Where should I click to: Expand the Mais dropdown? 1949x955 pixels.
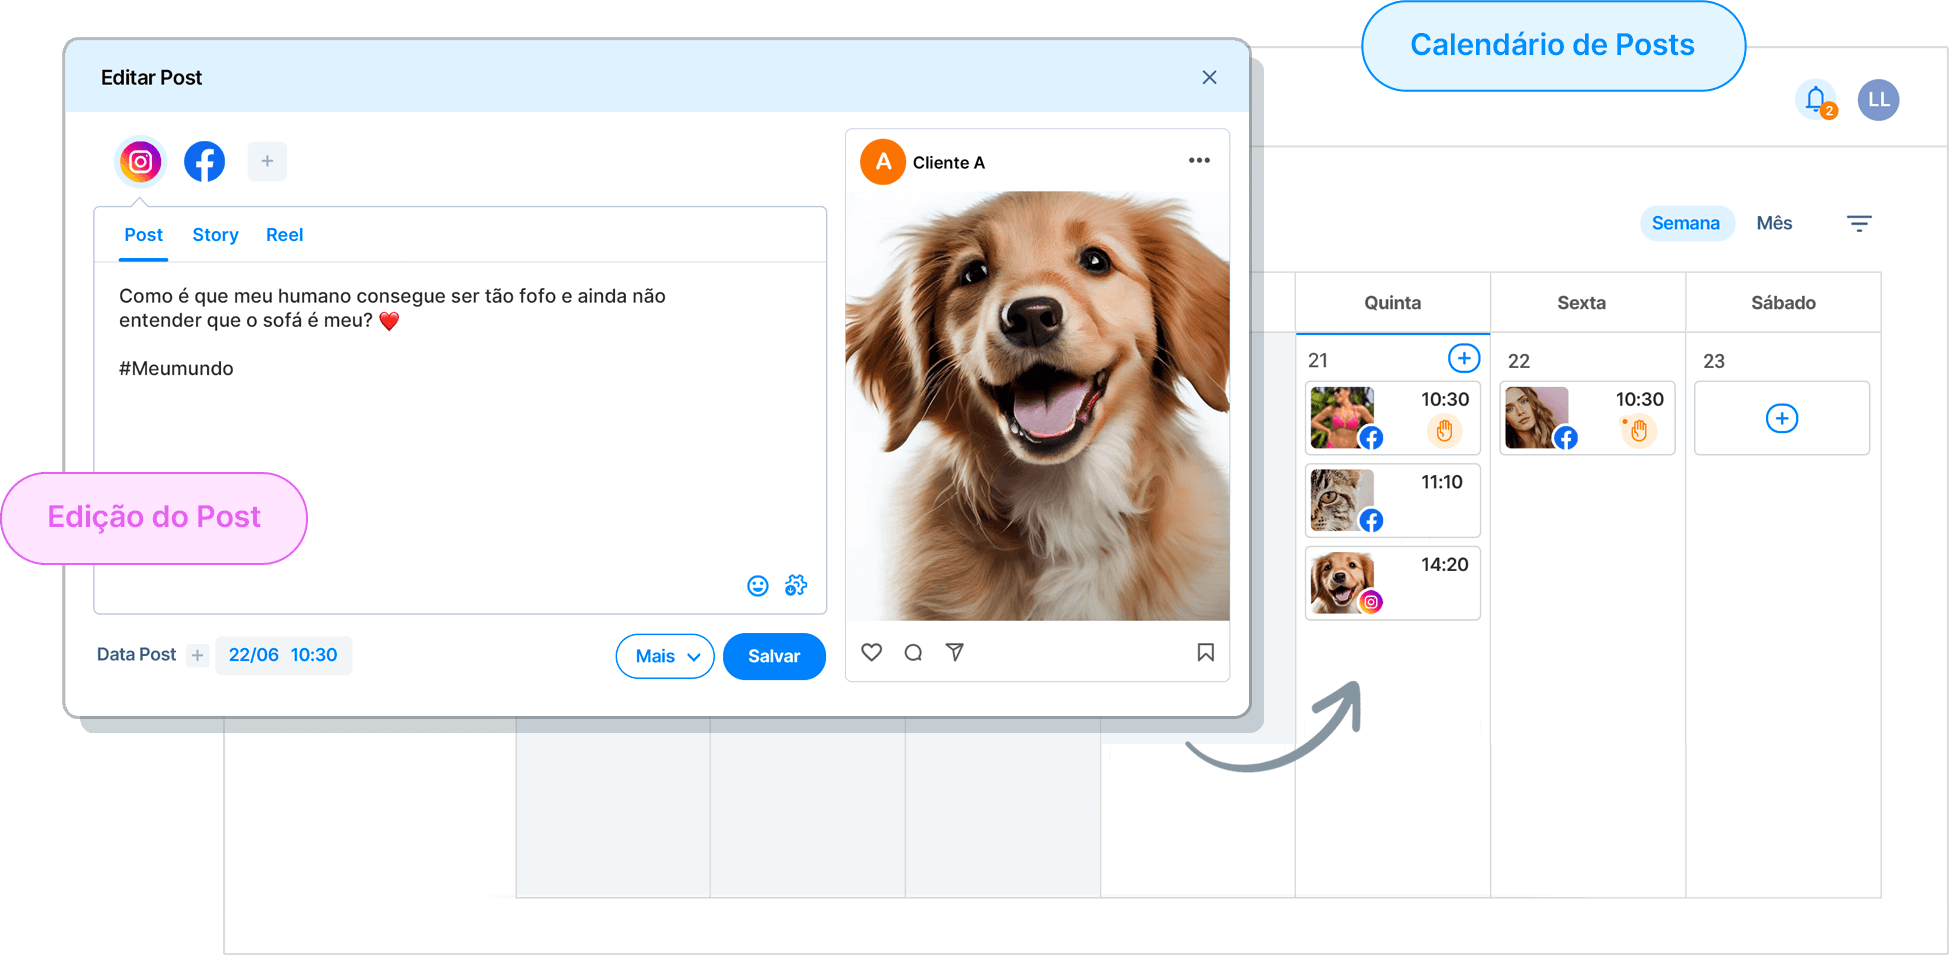point(665,657)
